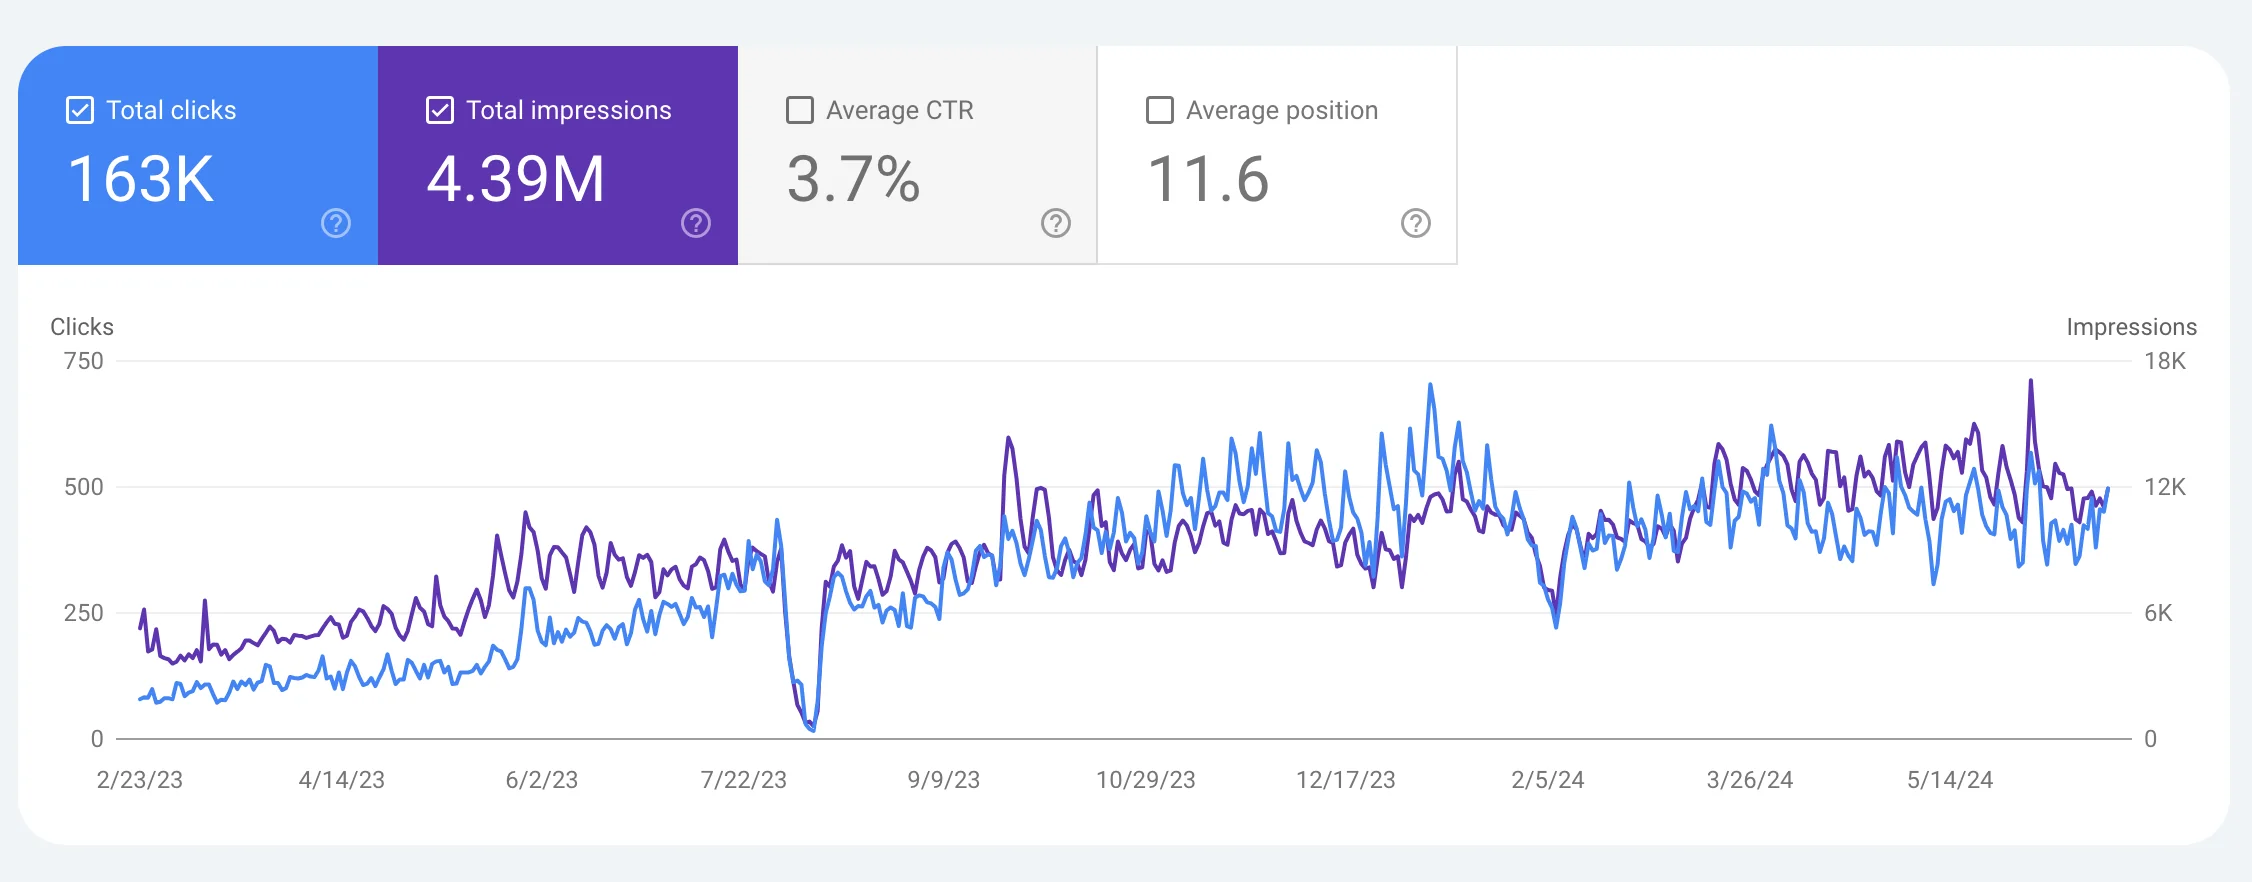
Task: Select the 163K total clicks value
Action: coord(141,180)
